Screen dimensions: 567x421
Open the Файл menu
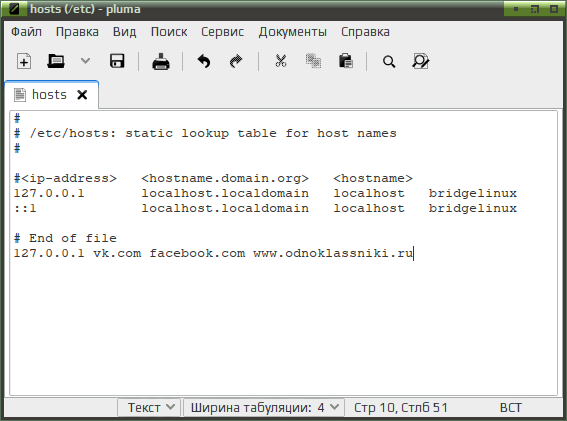(26, 32)
